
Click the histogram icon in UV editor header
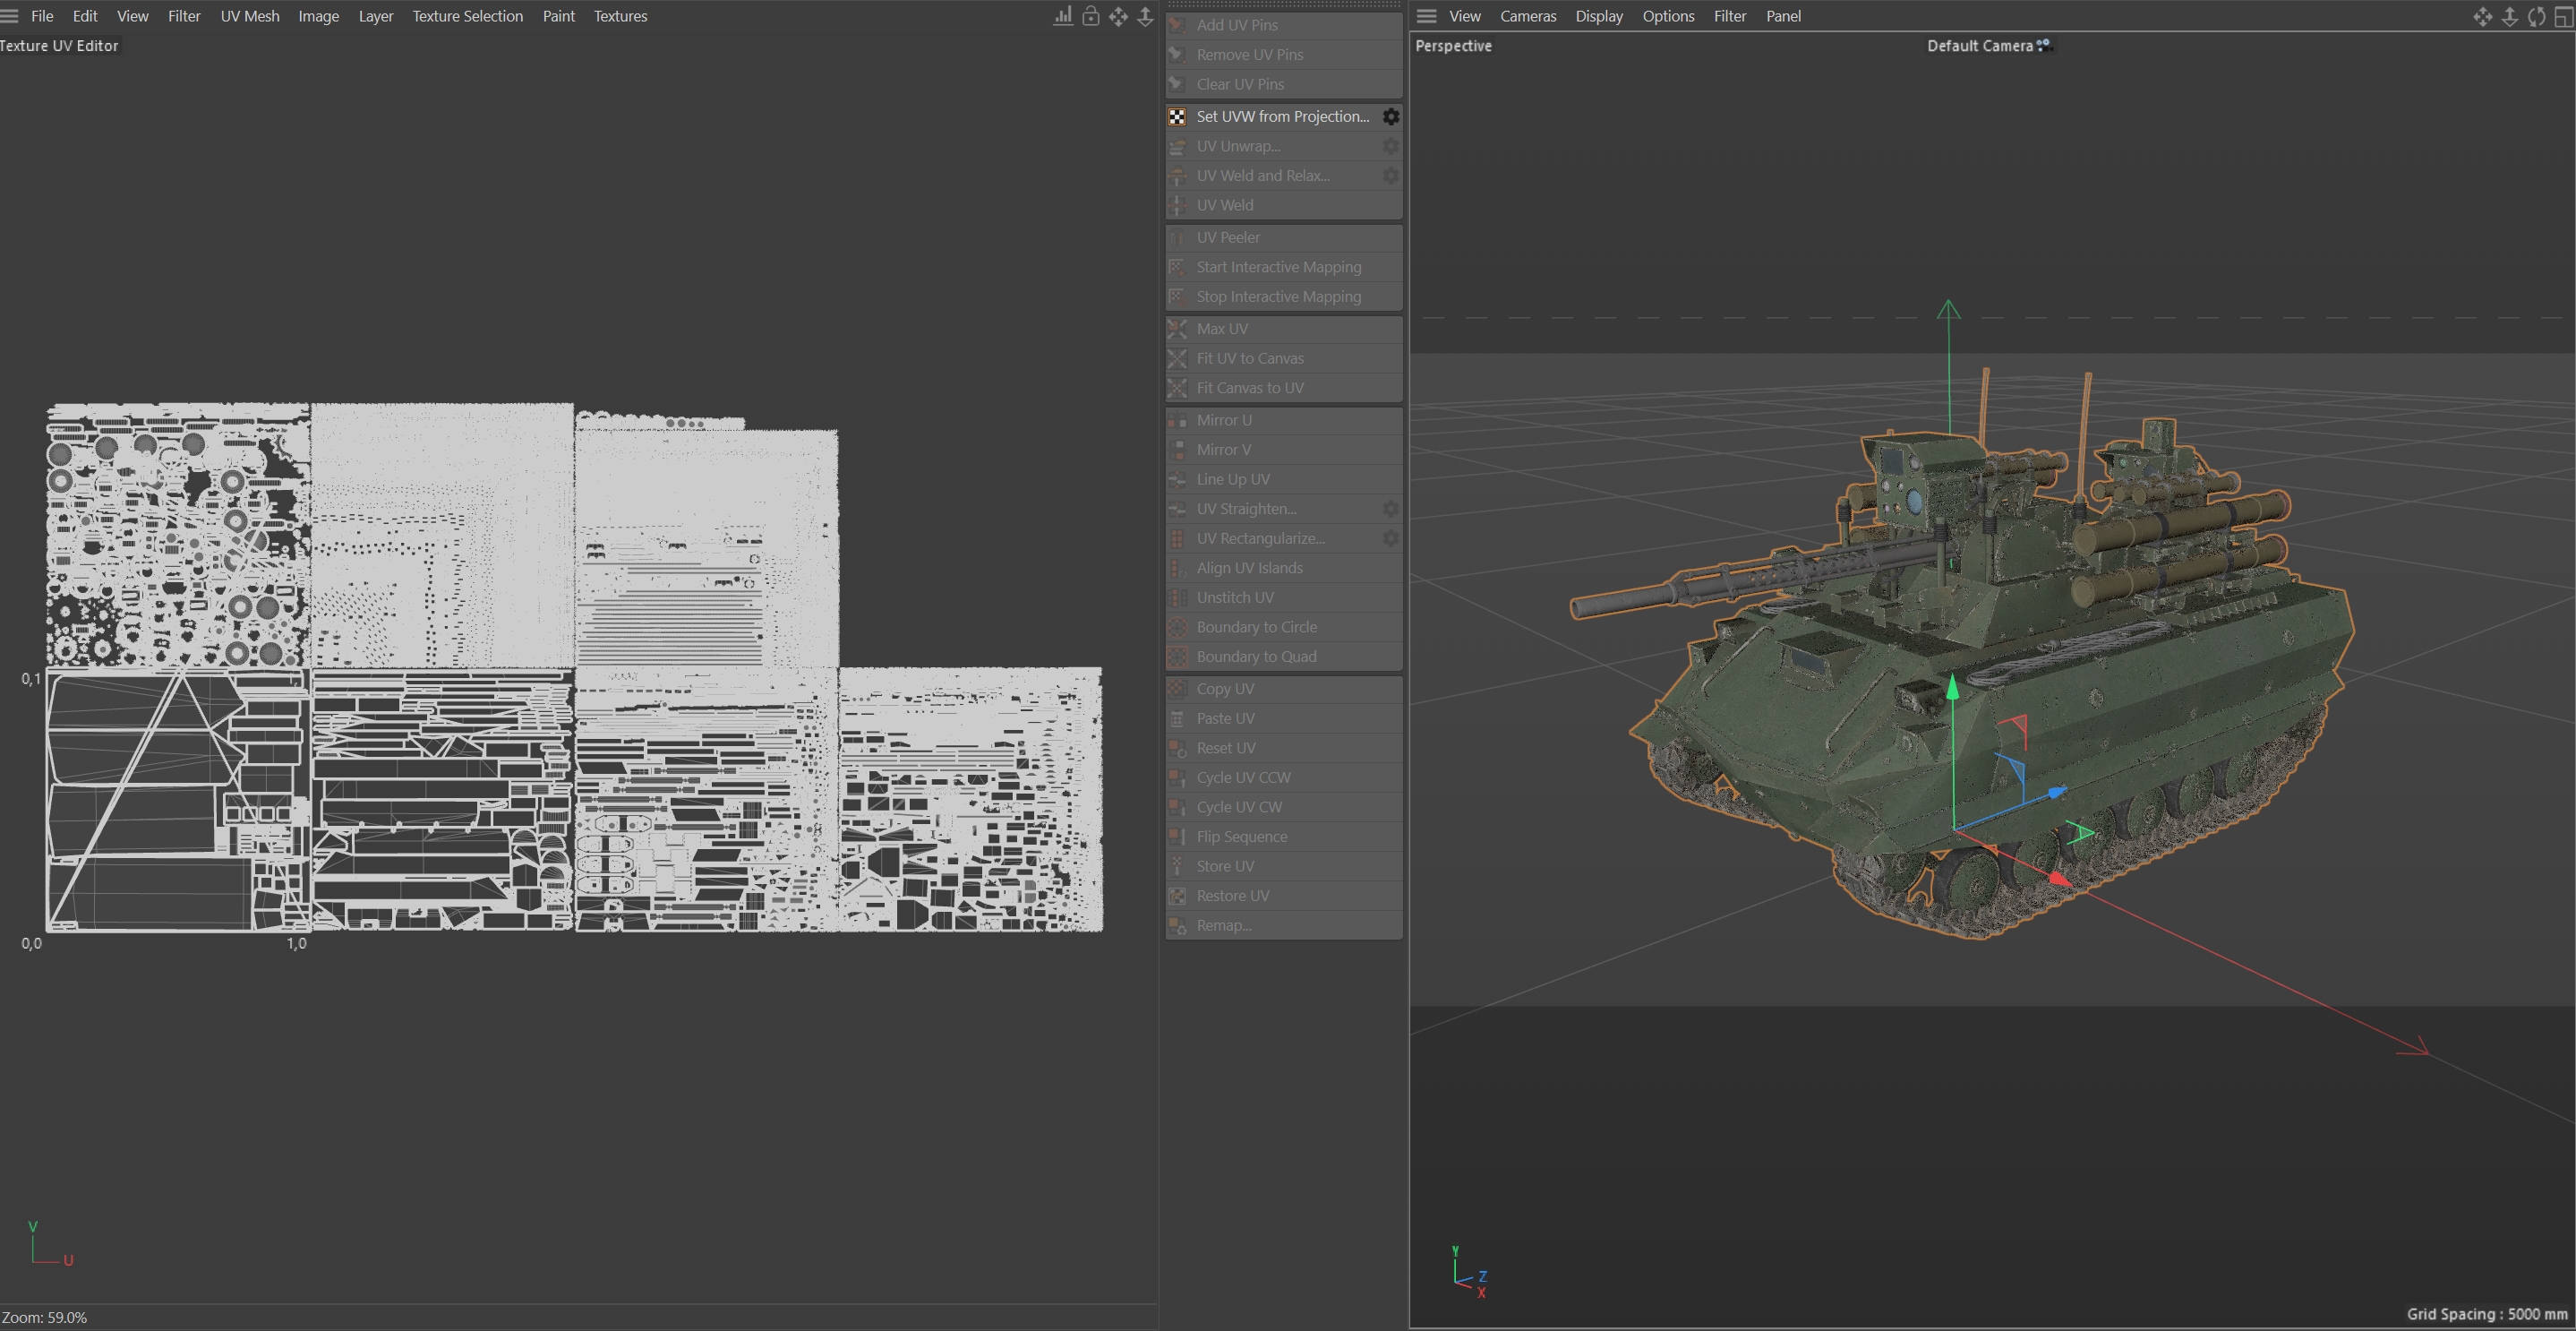pos(1063,16)
